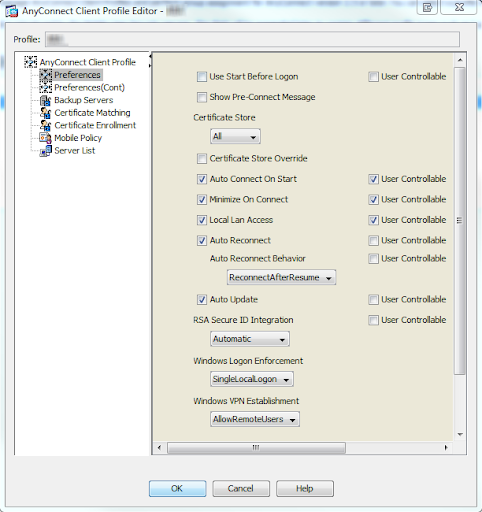Click the Backup Servers icon
This screenshot has width=482, height=512.
(x=46, y=100)
